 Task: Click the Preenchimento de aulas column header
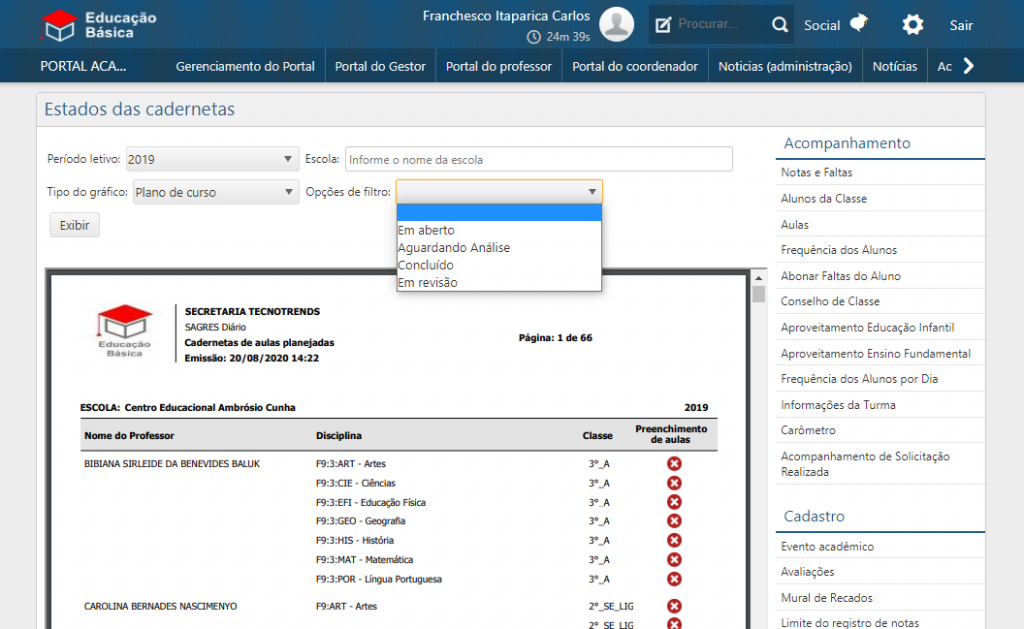(671, 434)
